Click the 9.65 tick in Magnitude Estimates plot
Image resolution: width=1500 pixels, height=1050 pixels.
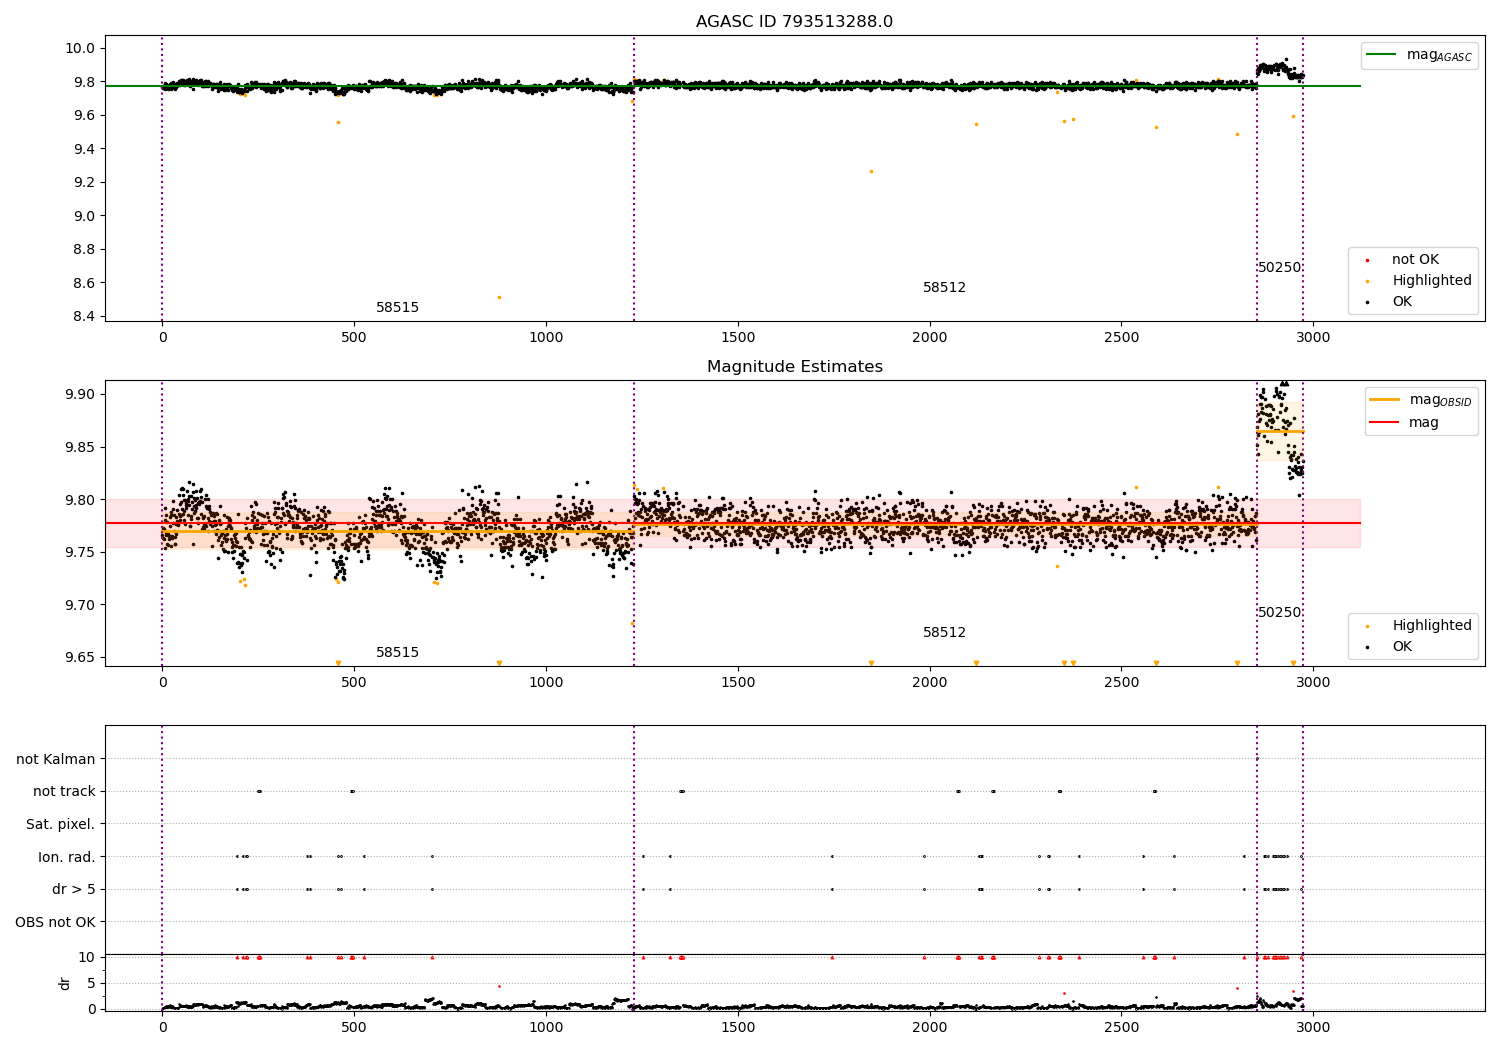tap(80, 658)
